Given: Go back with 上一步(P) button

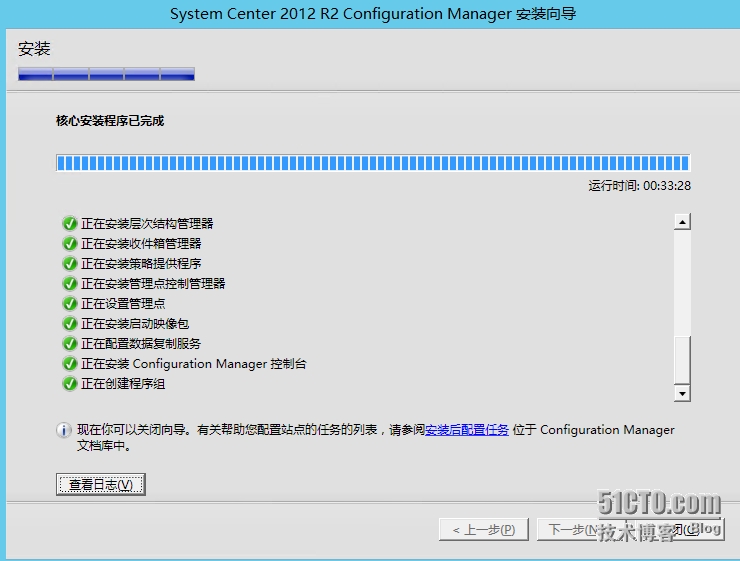Looking at the screenshot, I should coord(484,530).
